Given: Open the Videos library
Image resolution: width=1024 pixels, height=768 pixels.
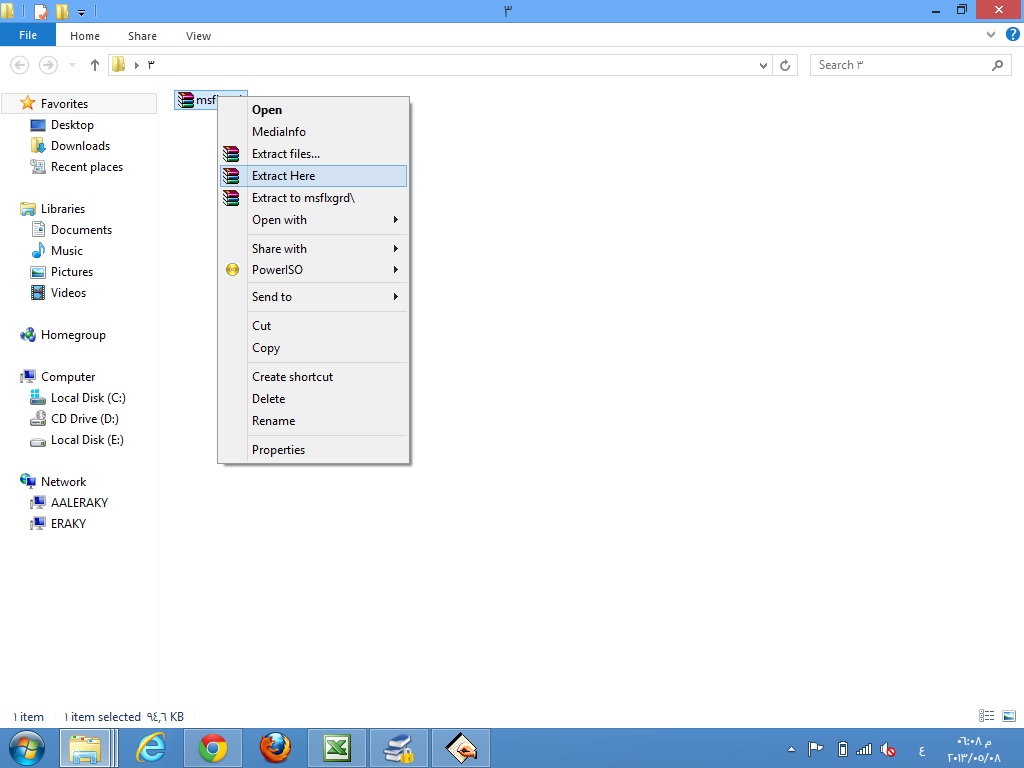Looking at the screenshot, I should point(68,293).
